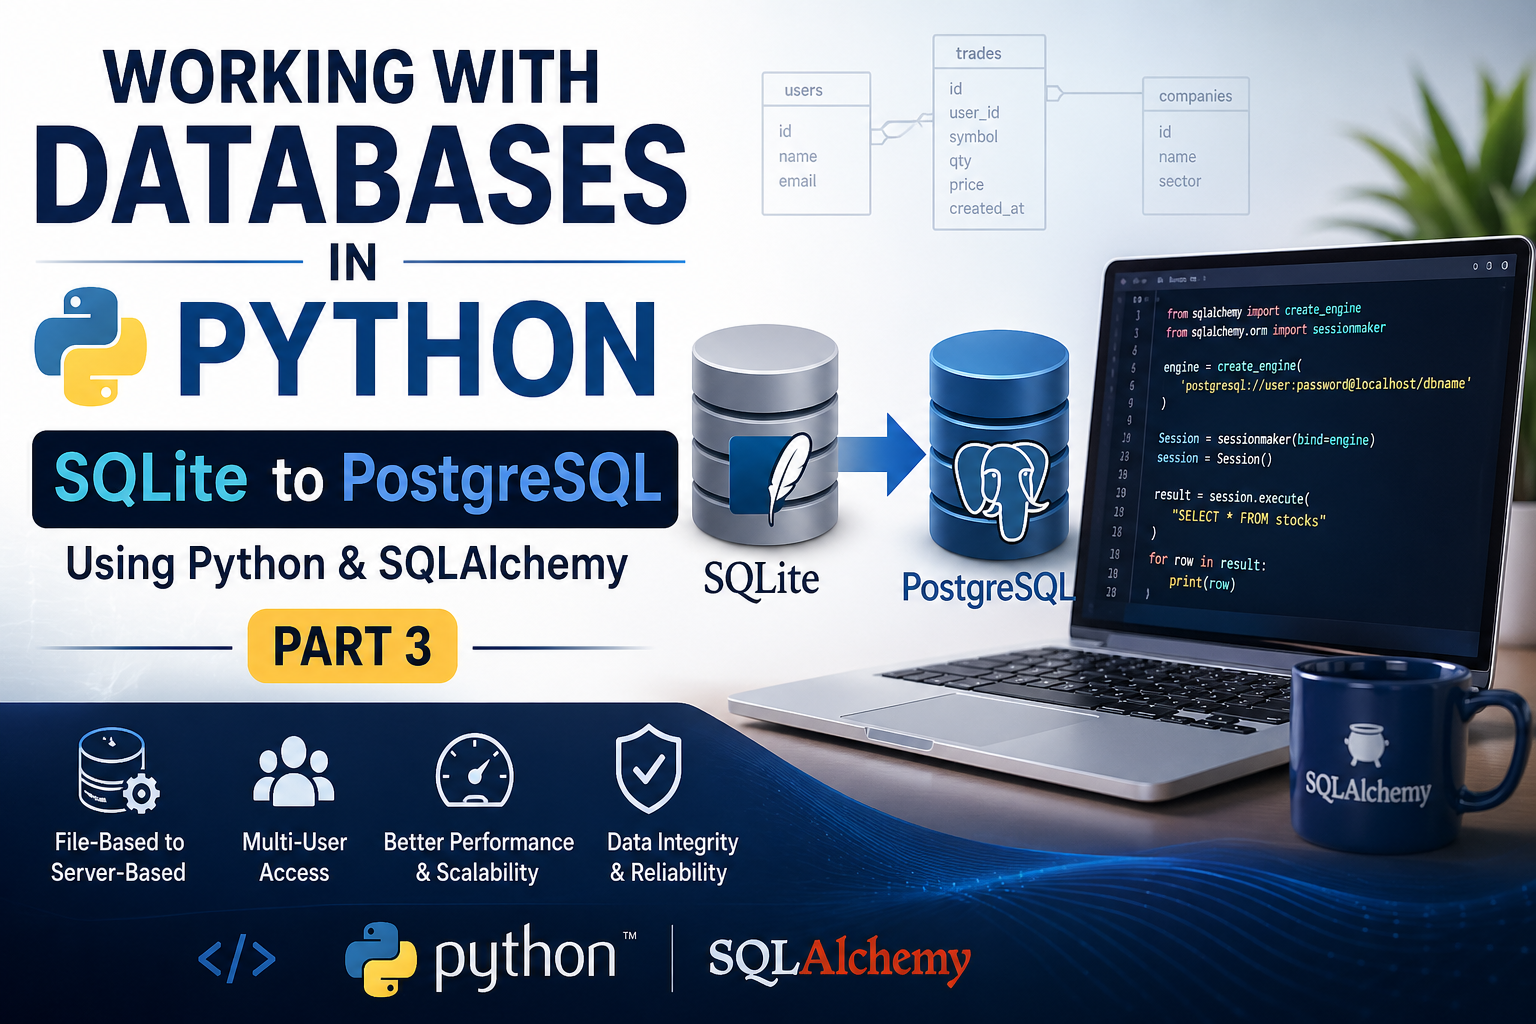Click the Python logo beside the PYTHON title
Screen dimensions: 1536x1024
click(x=91, y=346)
